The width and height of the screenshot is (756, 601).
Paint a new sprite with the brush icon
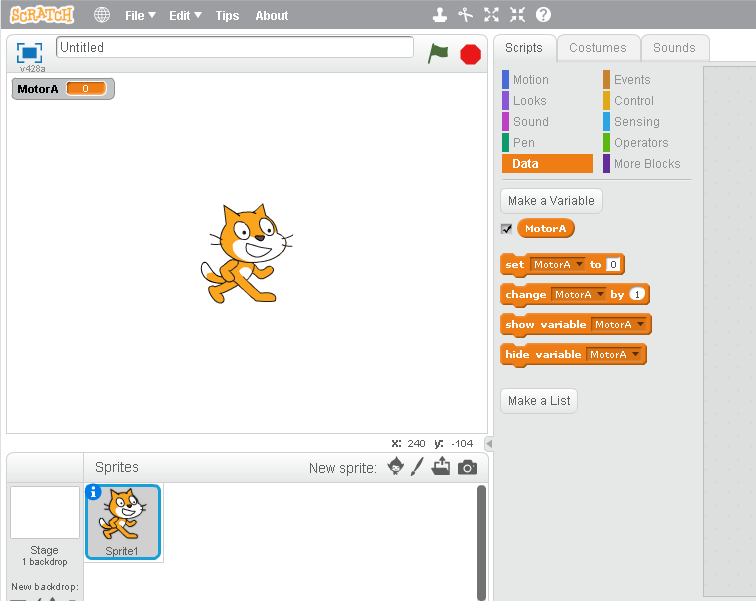(417, 467)
